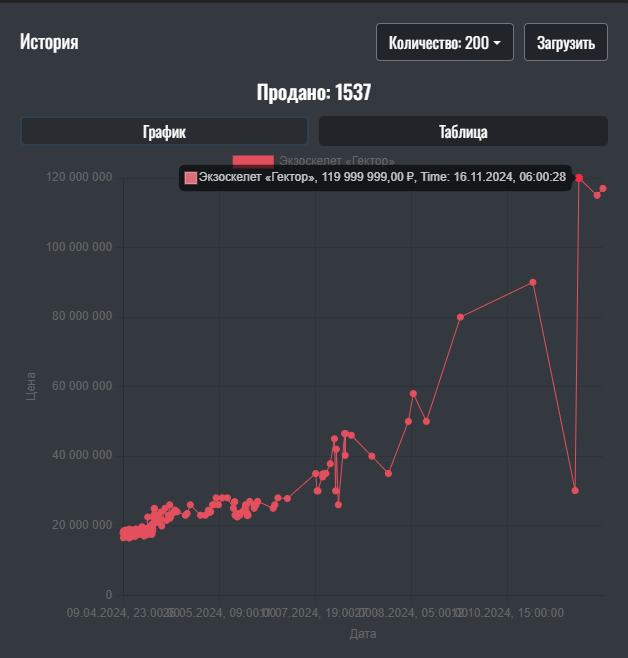Click the 30 000 000 dip point at right
This screenshot has height=658, width=628.
tap(575, 490)
